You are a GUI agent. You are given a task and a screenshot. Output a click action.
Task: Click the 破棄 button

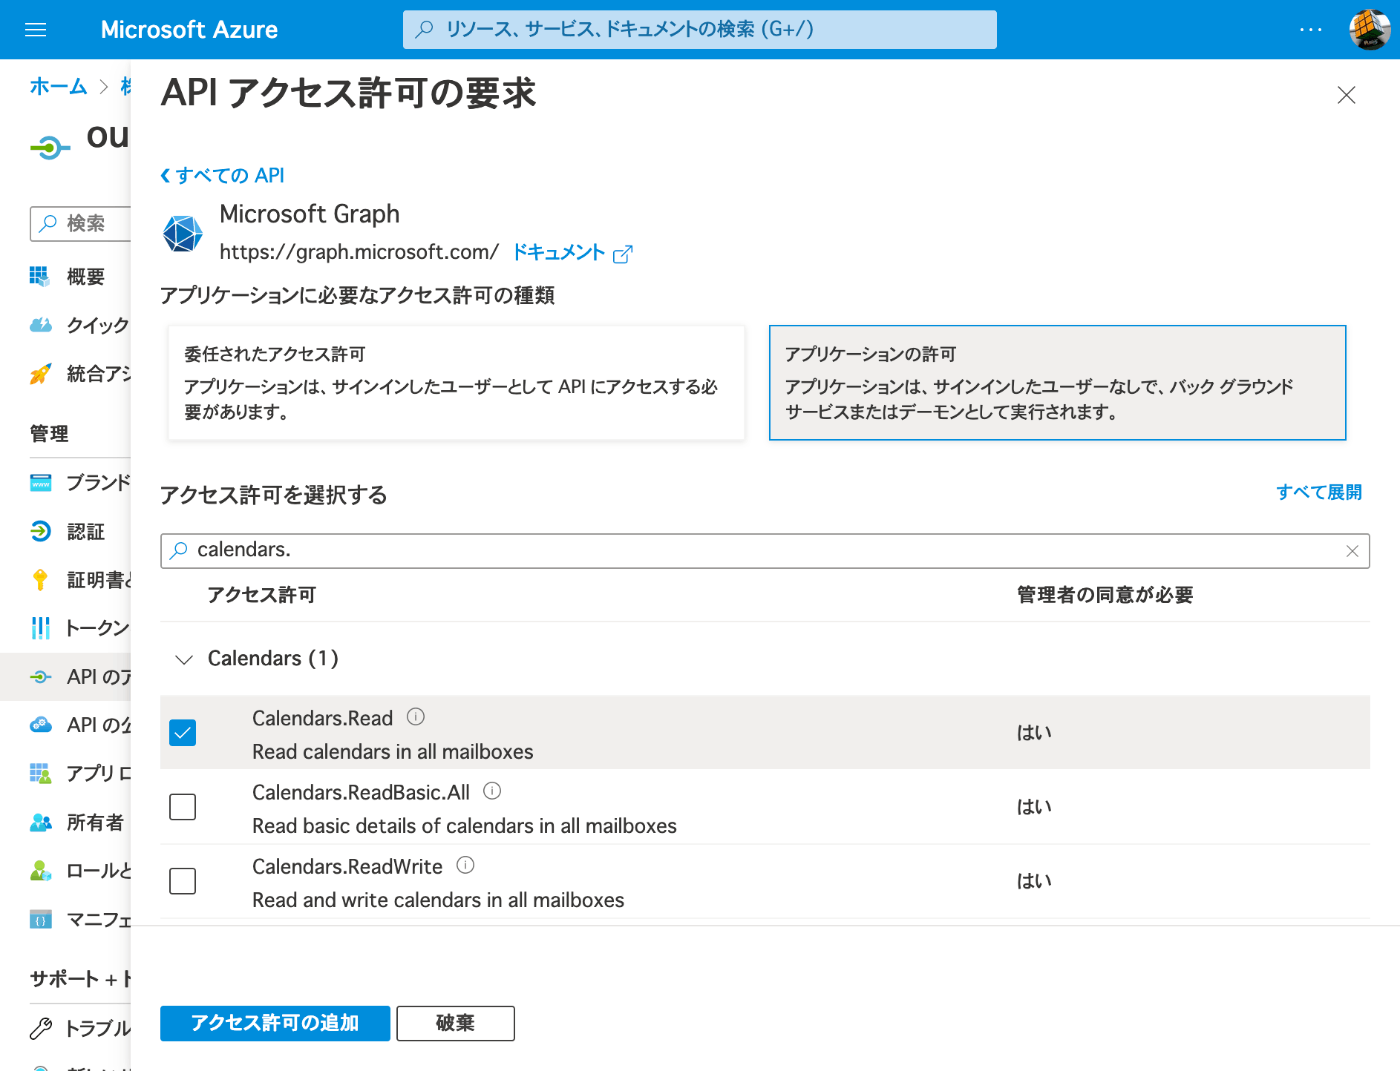tap(456, 1023)
